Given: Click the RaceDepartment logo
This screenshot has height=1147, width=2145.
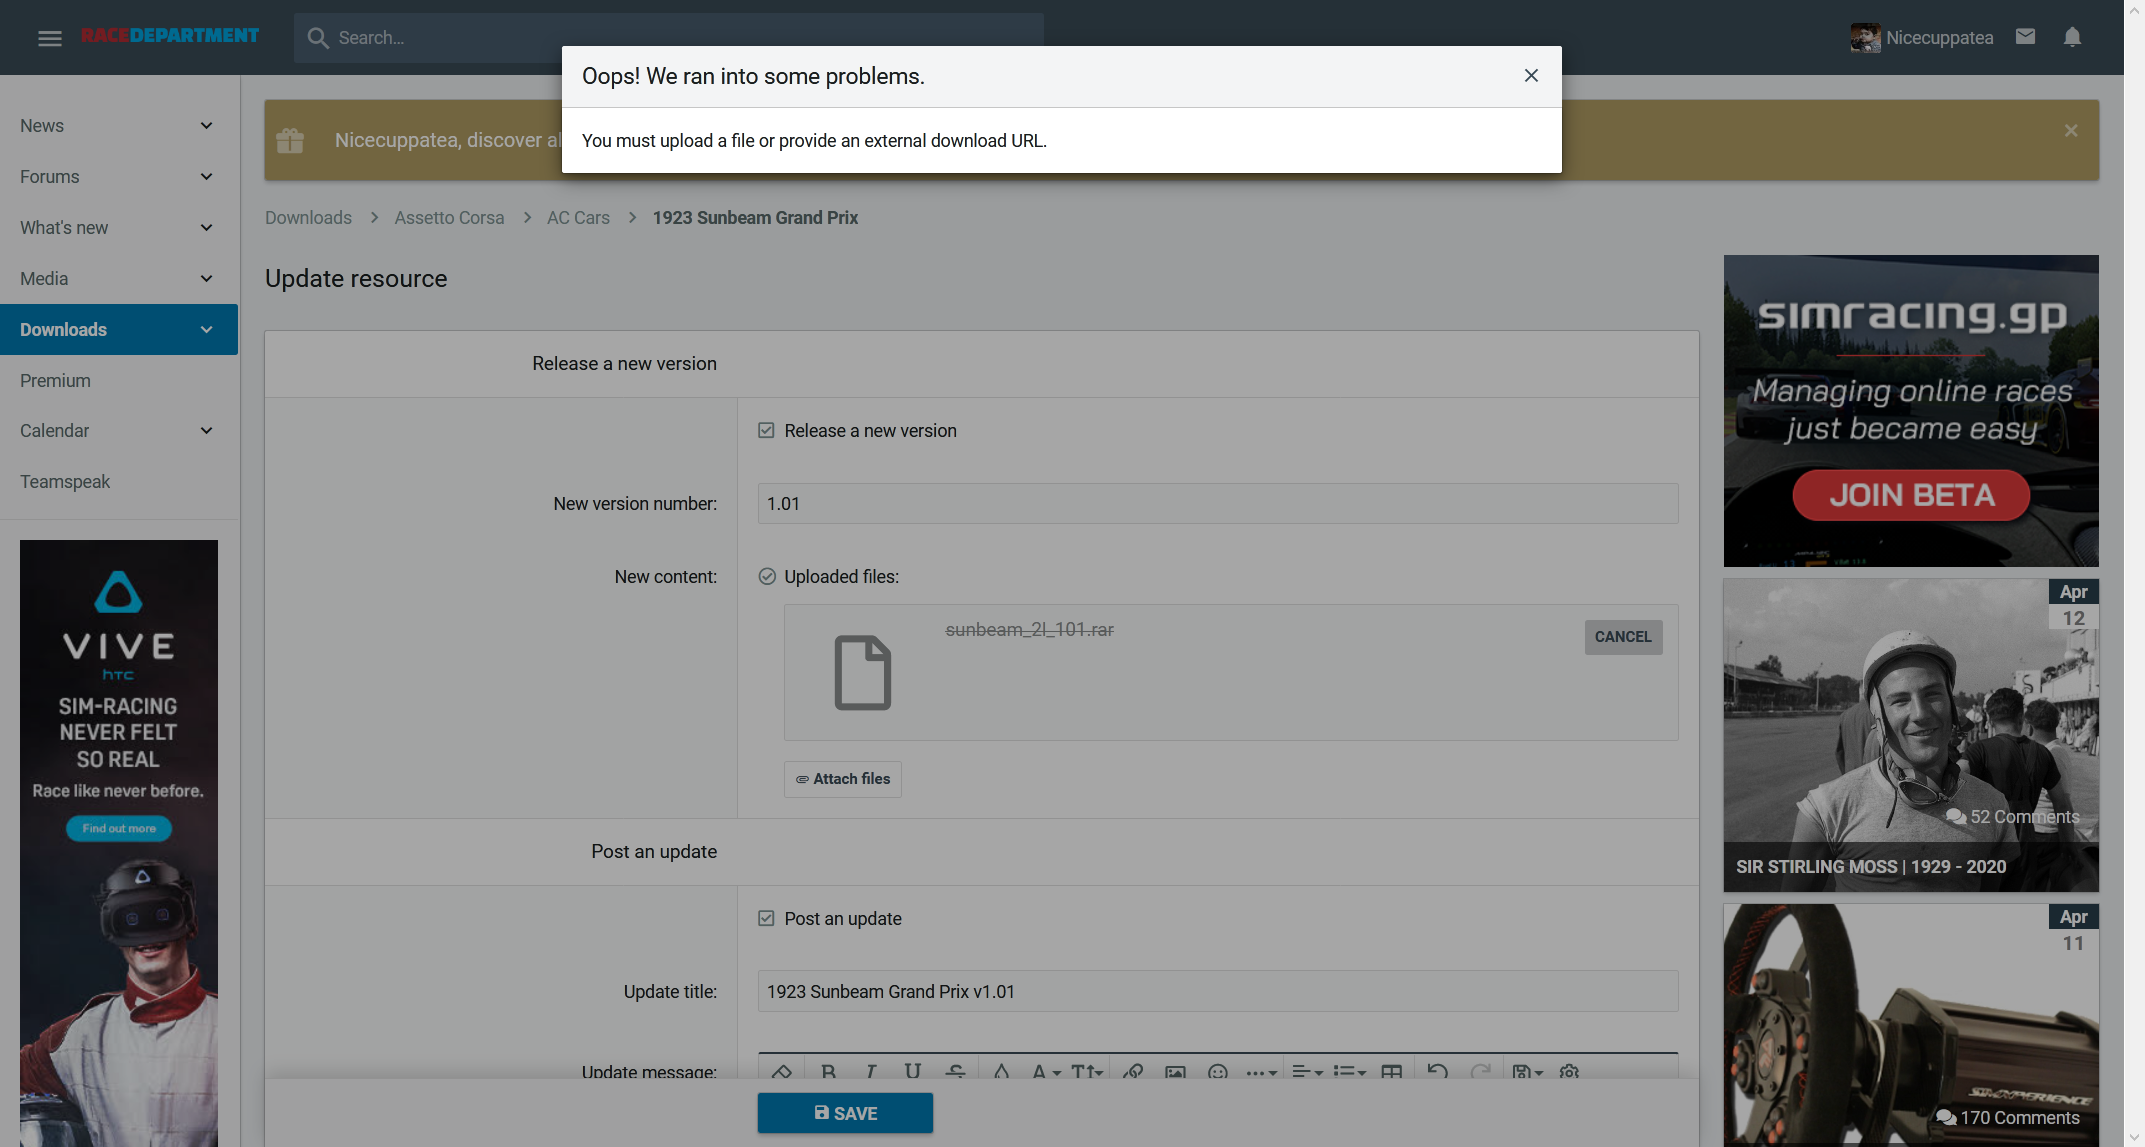Looking at the screenshot, I should [170, 36].
